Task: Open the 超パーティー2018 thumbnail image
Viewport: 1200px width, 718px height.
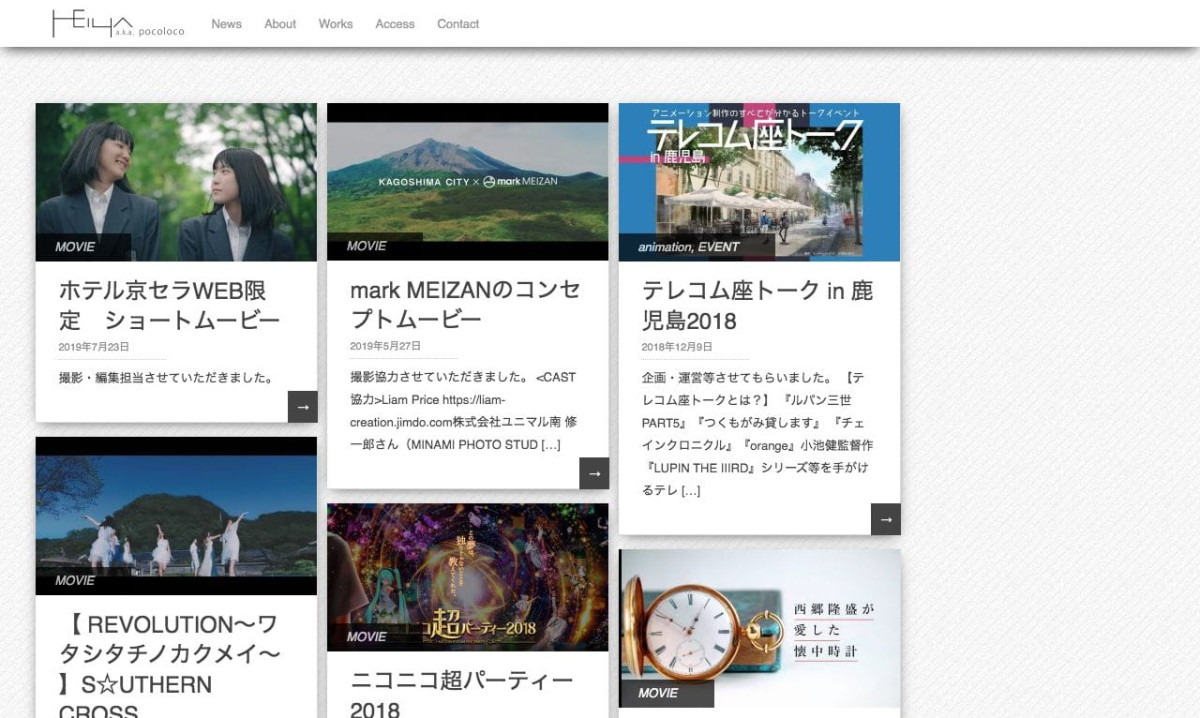Action: click(x=468, y=577)
